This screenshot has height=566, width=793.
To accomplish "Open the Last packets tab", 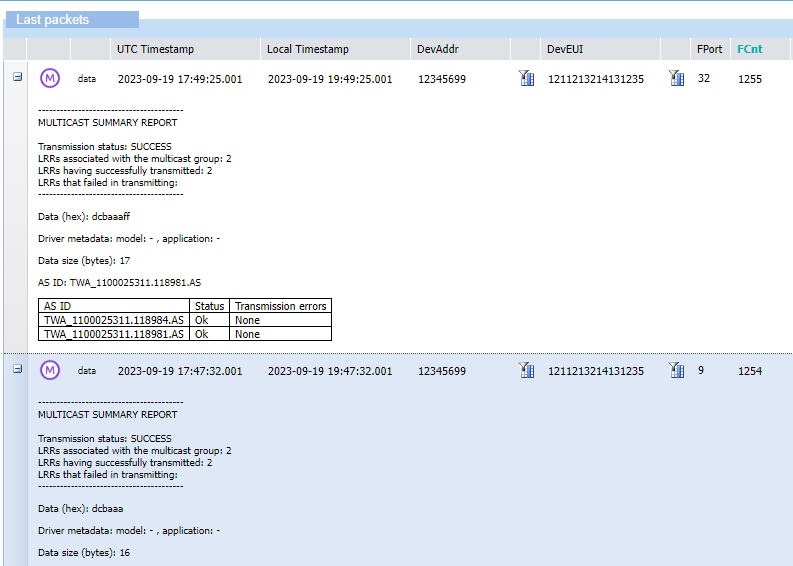I will pyautogui.click(x=53, y=20).
